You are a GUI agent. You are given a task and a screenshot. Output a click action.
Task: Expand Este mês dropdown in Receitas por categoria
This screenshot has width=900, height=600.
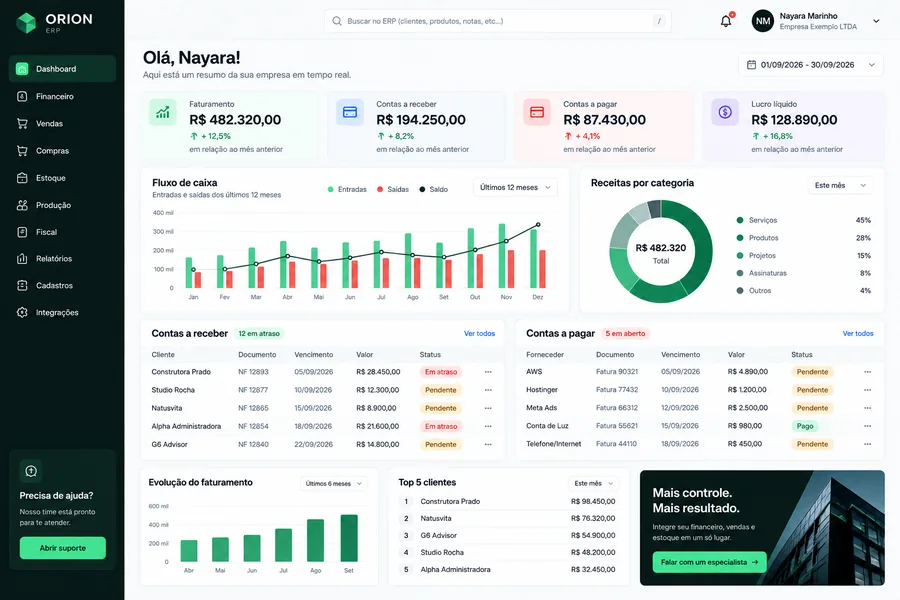[x=840, y=185]
